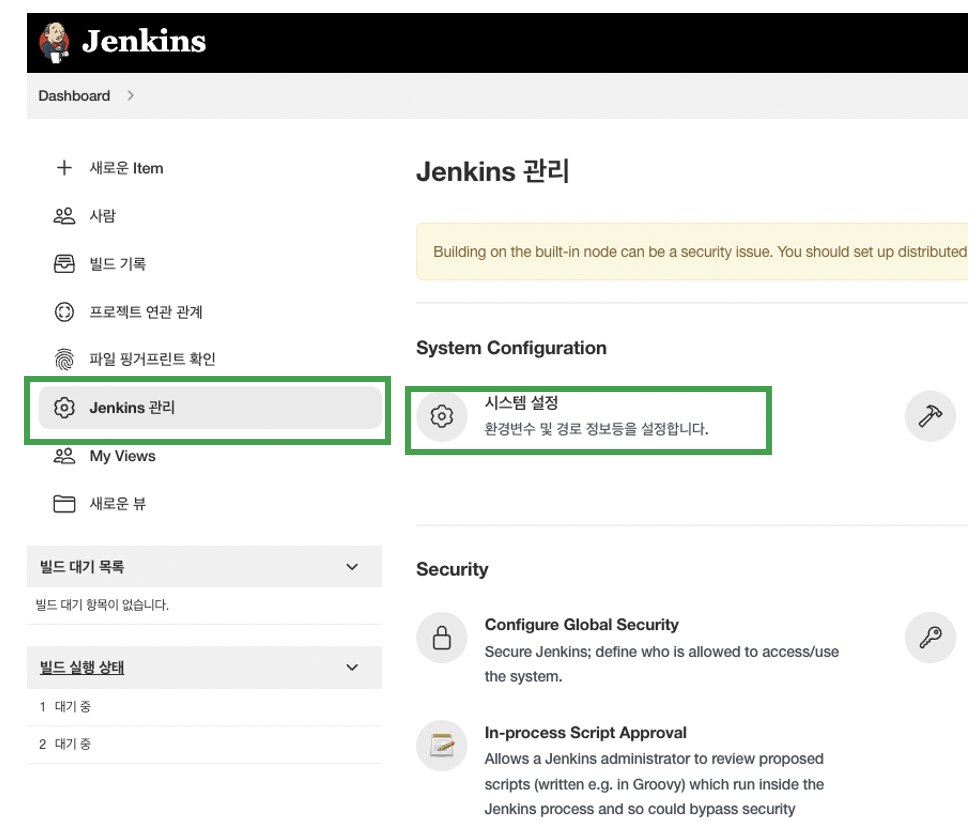
Task: Open 파일 핑거프린트 확인 sidebar entry
Action: [152, 359]
